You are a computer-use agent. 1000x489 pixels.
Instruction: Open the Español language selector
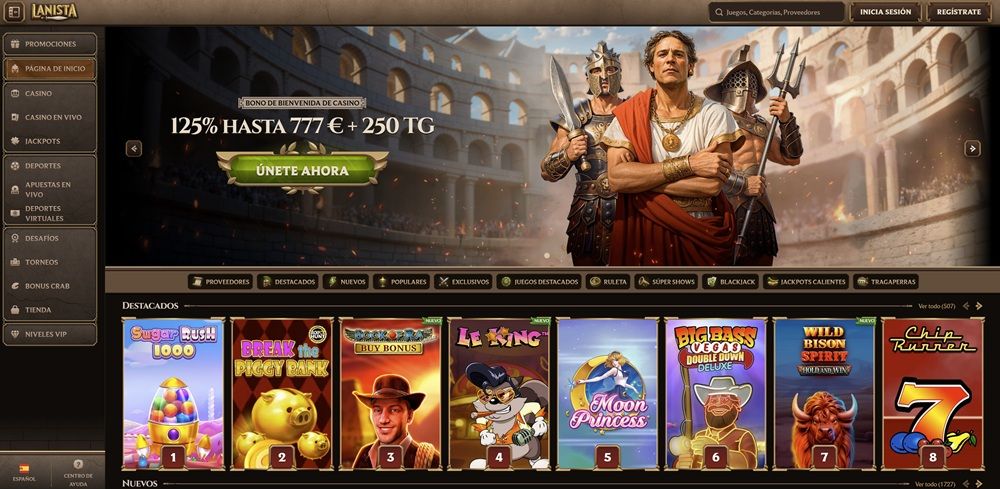pyautogui.click(x=24, y=472)
